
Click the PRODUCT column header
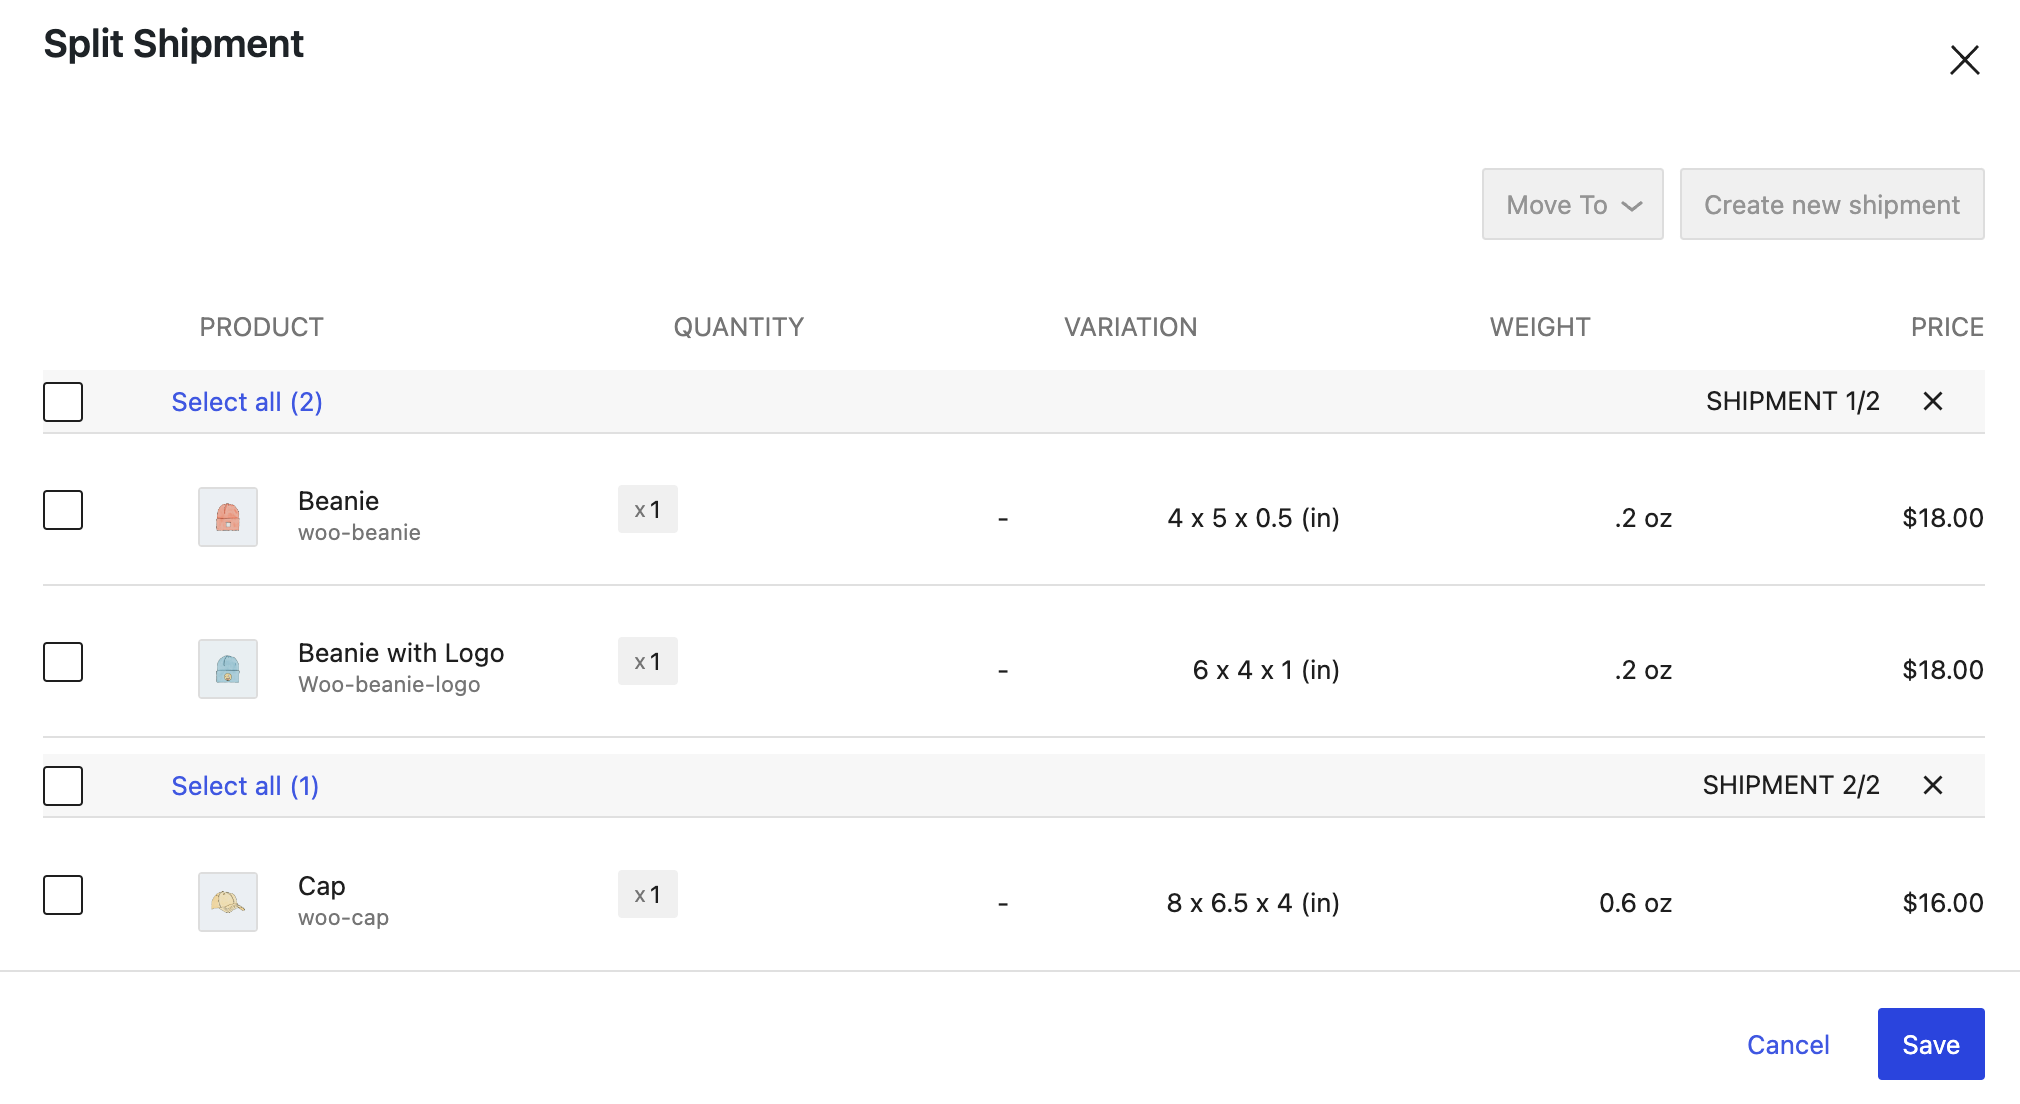click(261, 326)
